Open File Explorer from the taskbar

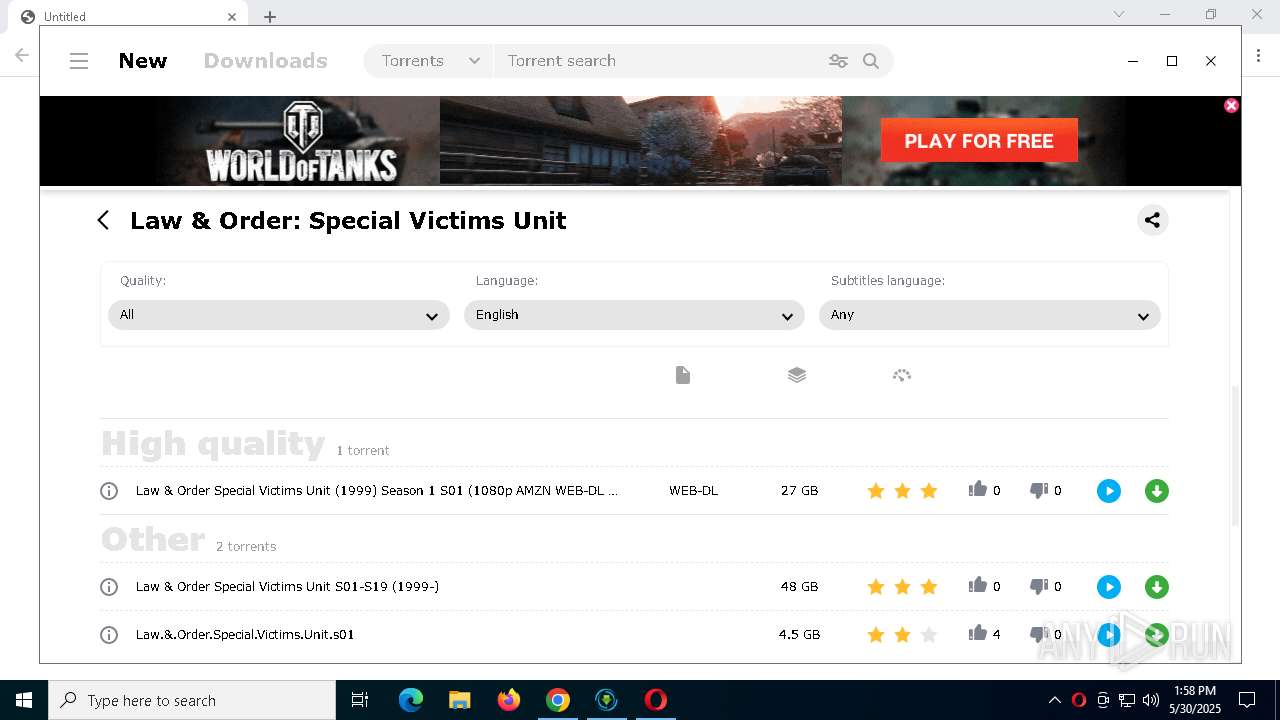459,700
